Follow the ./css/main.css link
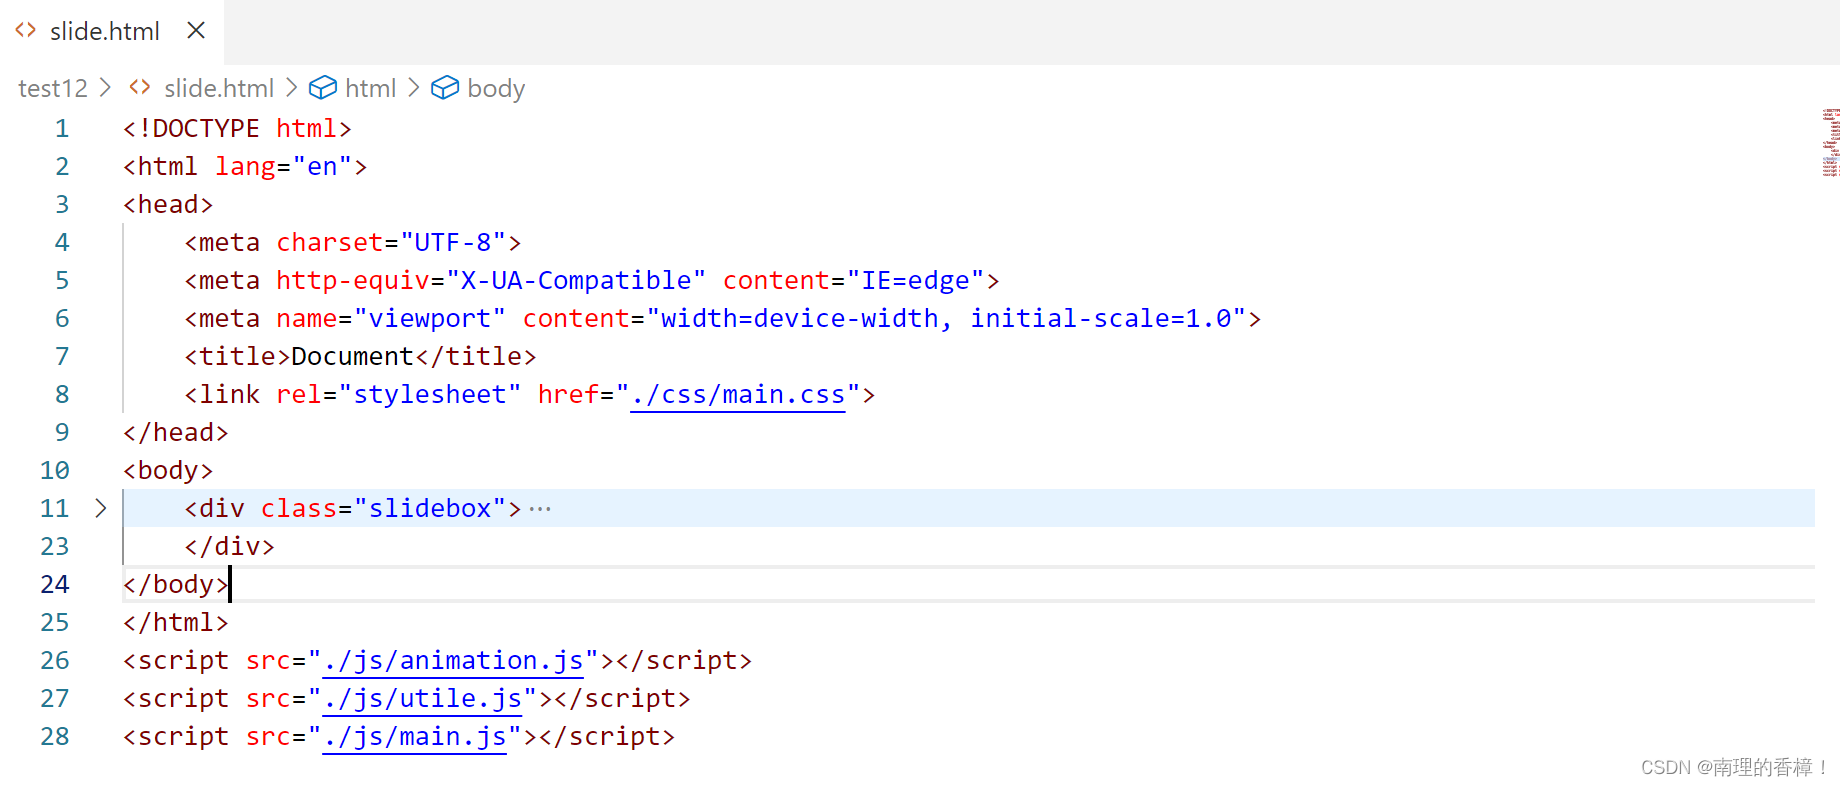Image resolution: width=1840 pixels, height=786 pixels. click(x=738, y=395)
